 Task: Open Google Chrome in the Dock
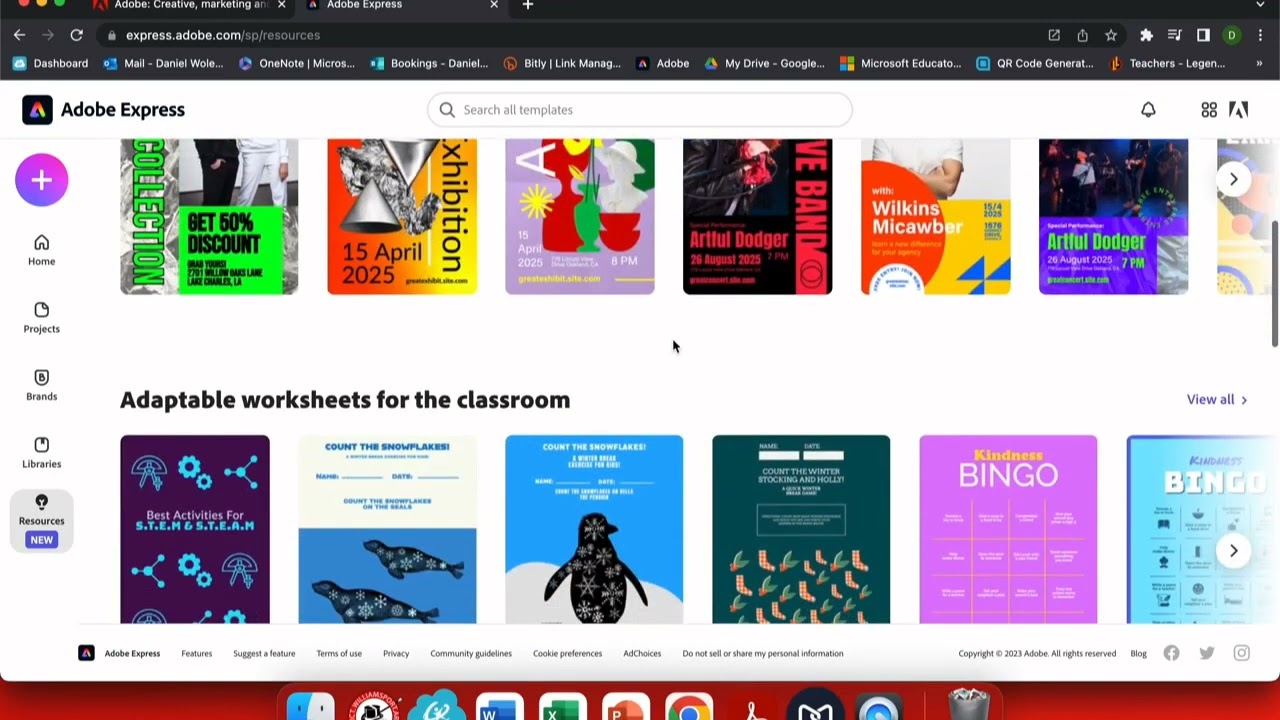[688, 708]
